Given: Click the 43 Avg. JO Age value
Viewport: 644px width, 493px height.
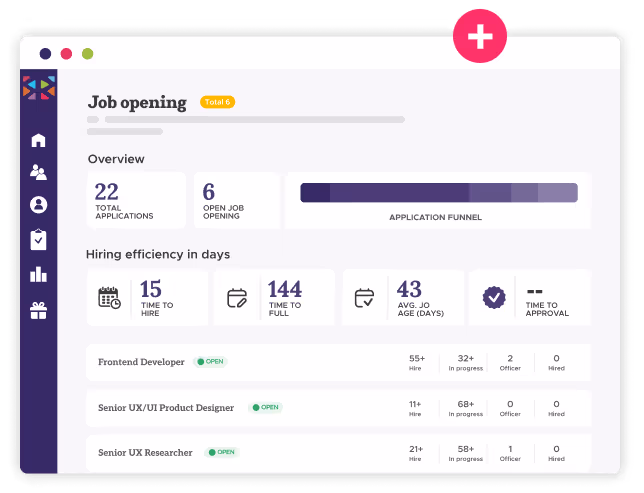Looking at the screenshot, I should (409, 289).
